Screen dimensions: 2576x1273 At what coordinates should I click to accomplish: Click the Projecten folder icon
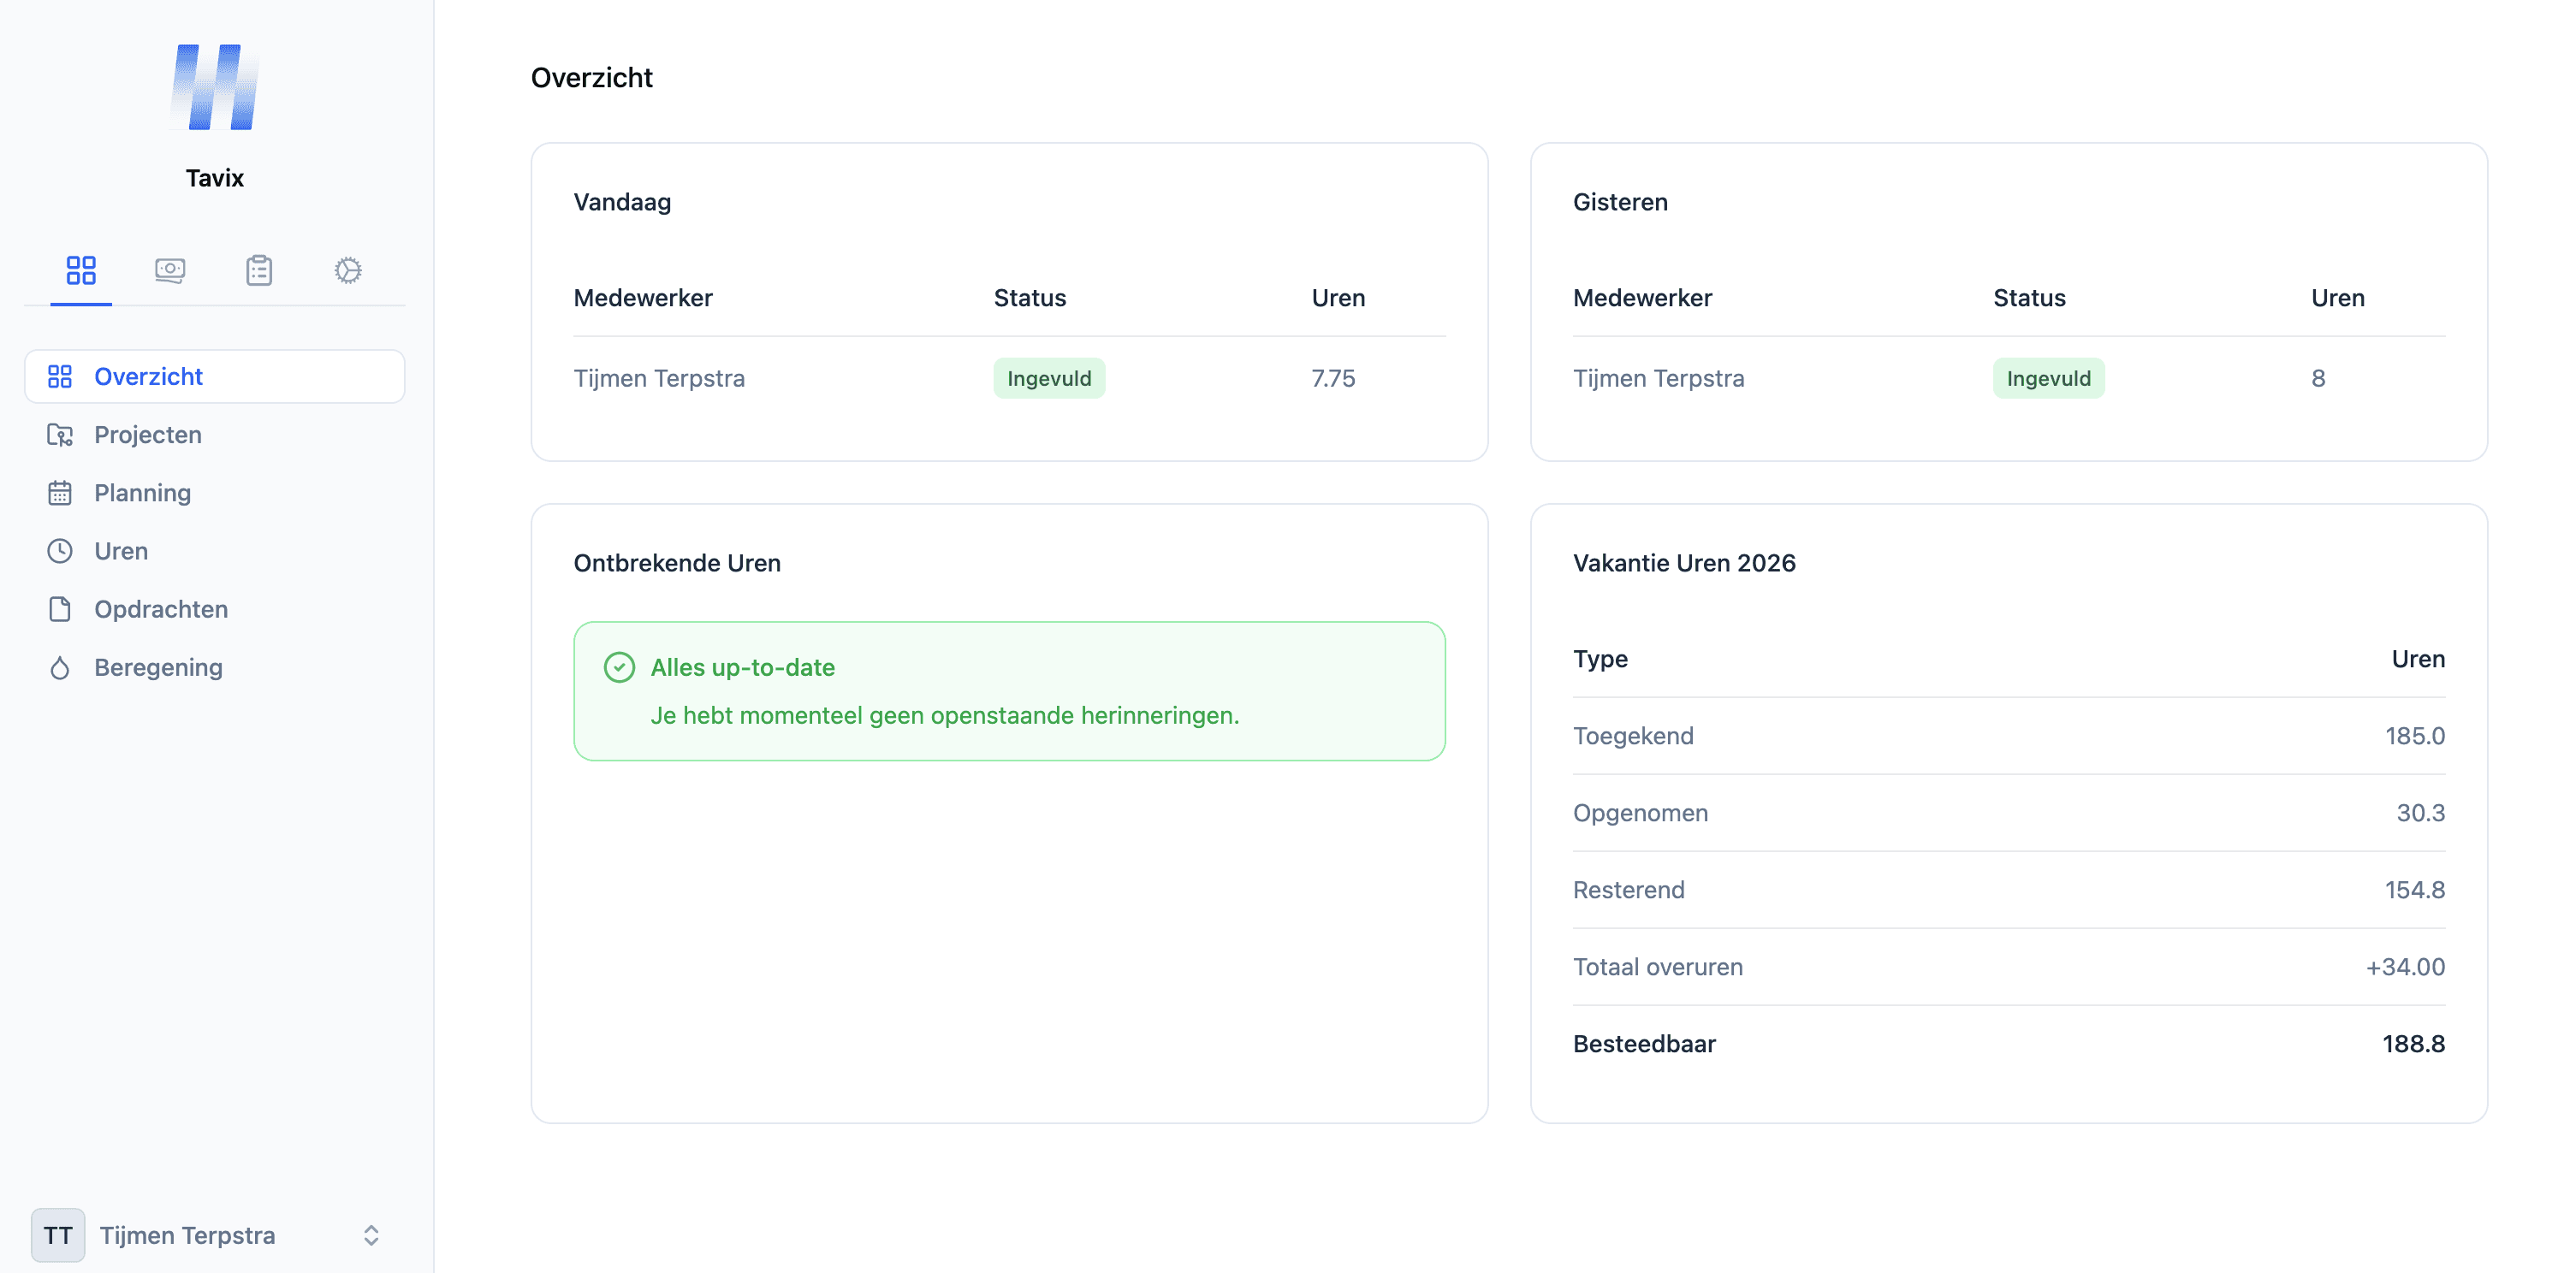click(x=61, y=434)
